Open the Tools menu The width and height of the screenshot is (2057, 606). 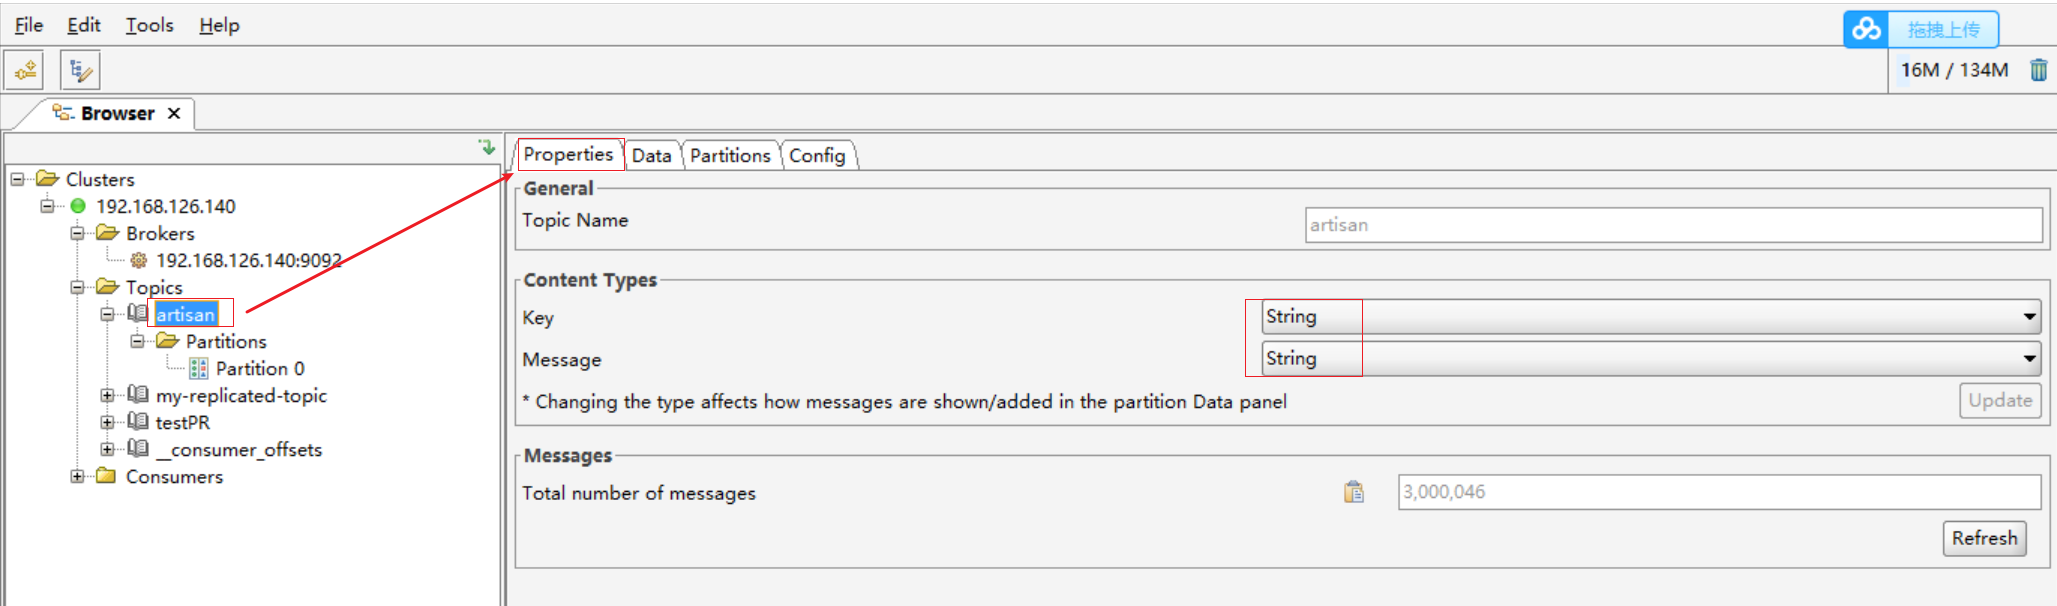click(x=150, y=25)
